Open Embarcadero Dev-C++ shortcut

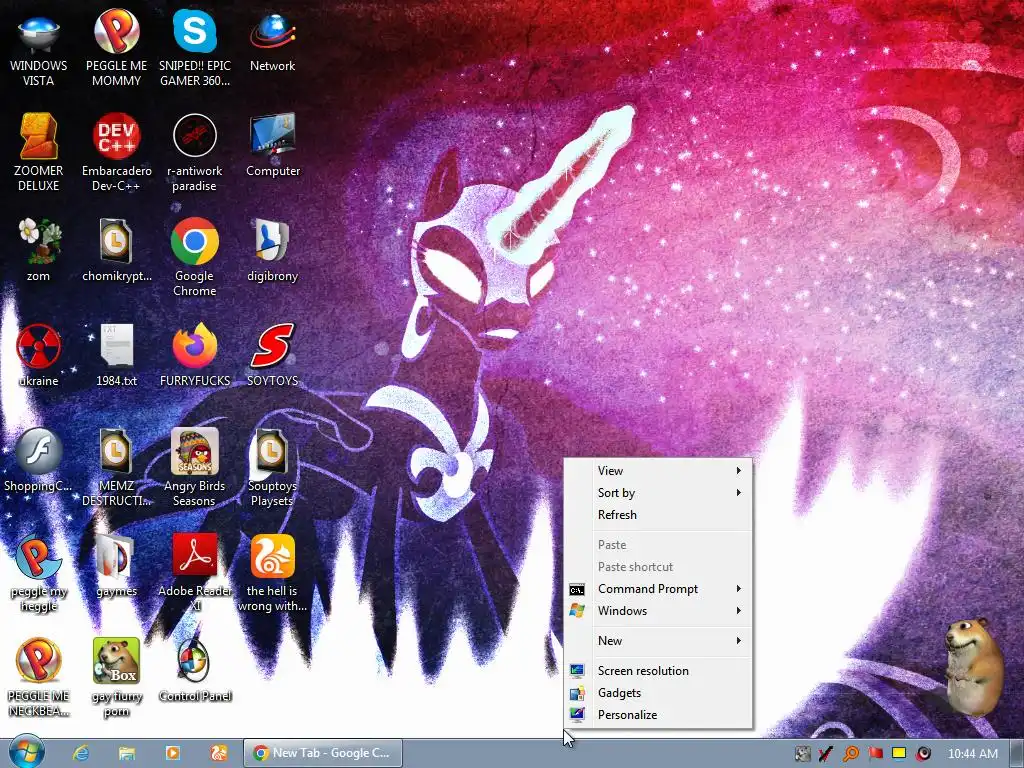click(116, 153)
